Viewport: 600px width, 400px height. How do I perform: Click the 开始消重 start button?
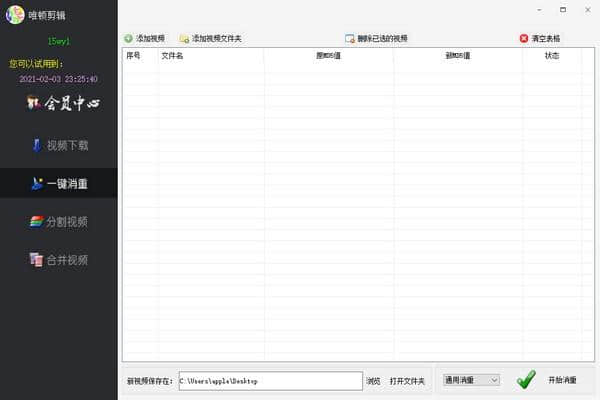[562, 380]
